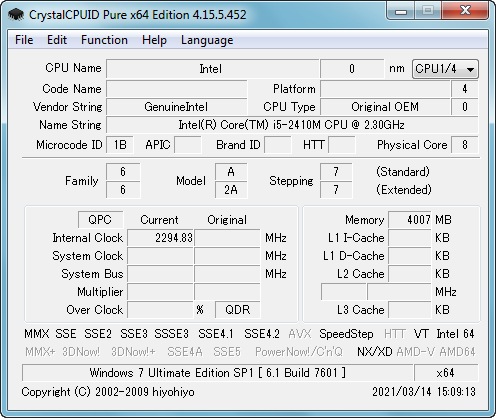Open the Function menu
This screenshot has width=496, height=418.
(x=104, y=40)
